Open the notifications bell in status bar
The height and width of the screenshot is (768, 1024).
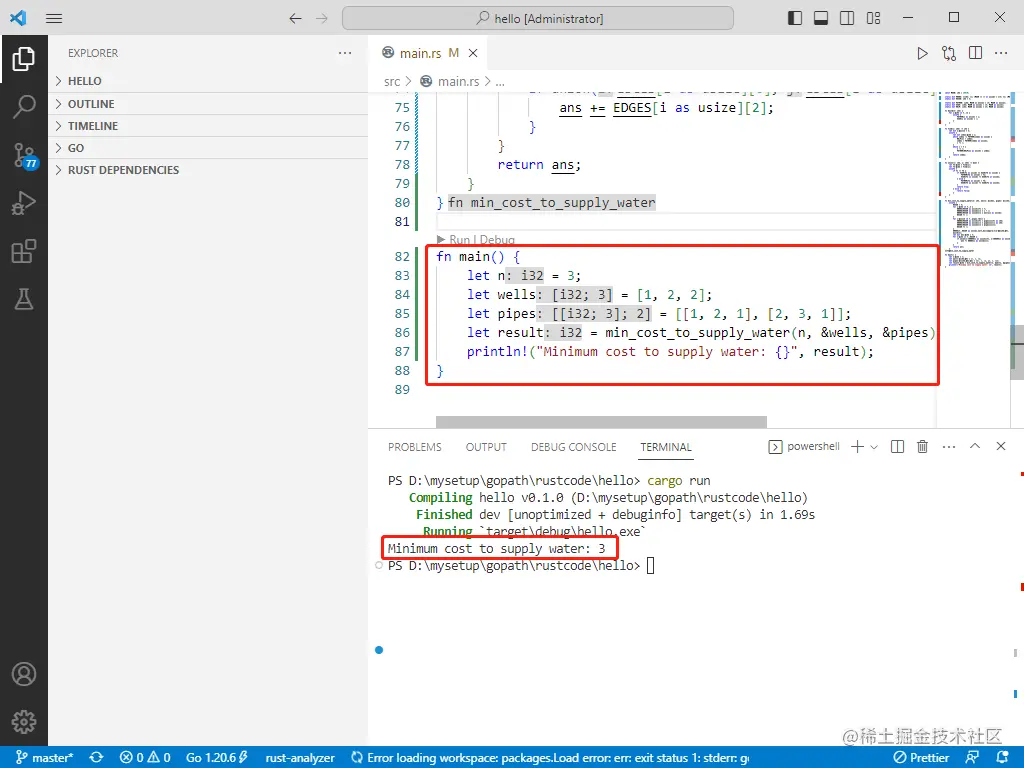coord(1003,758)
